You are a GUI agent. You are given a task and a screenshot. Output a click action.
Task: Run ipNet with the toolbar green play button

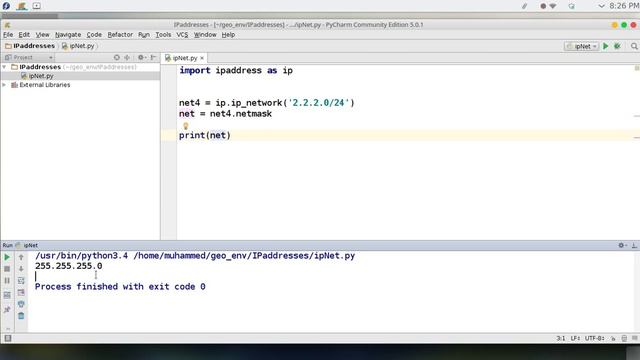point(606,46)
